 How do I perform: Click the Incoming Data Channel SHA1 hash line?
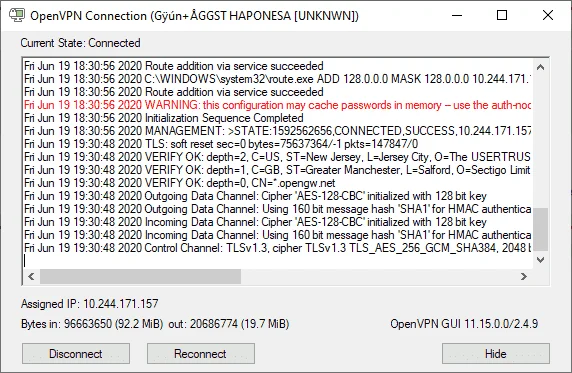click(277, 235)
